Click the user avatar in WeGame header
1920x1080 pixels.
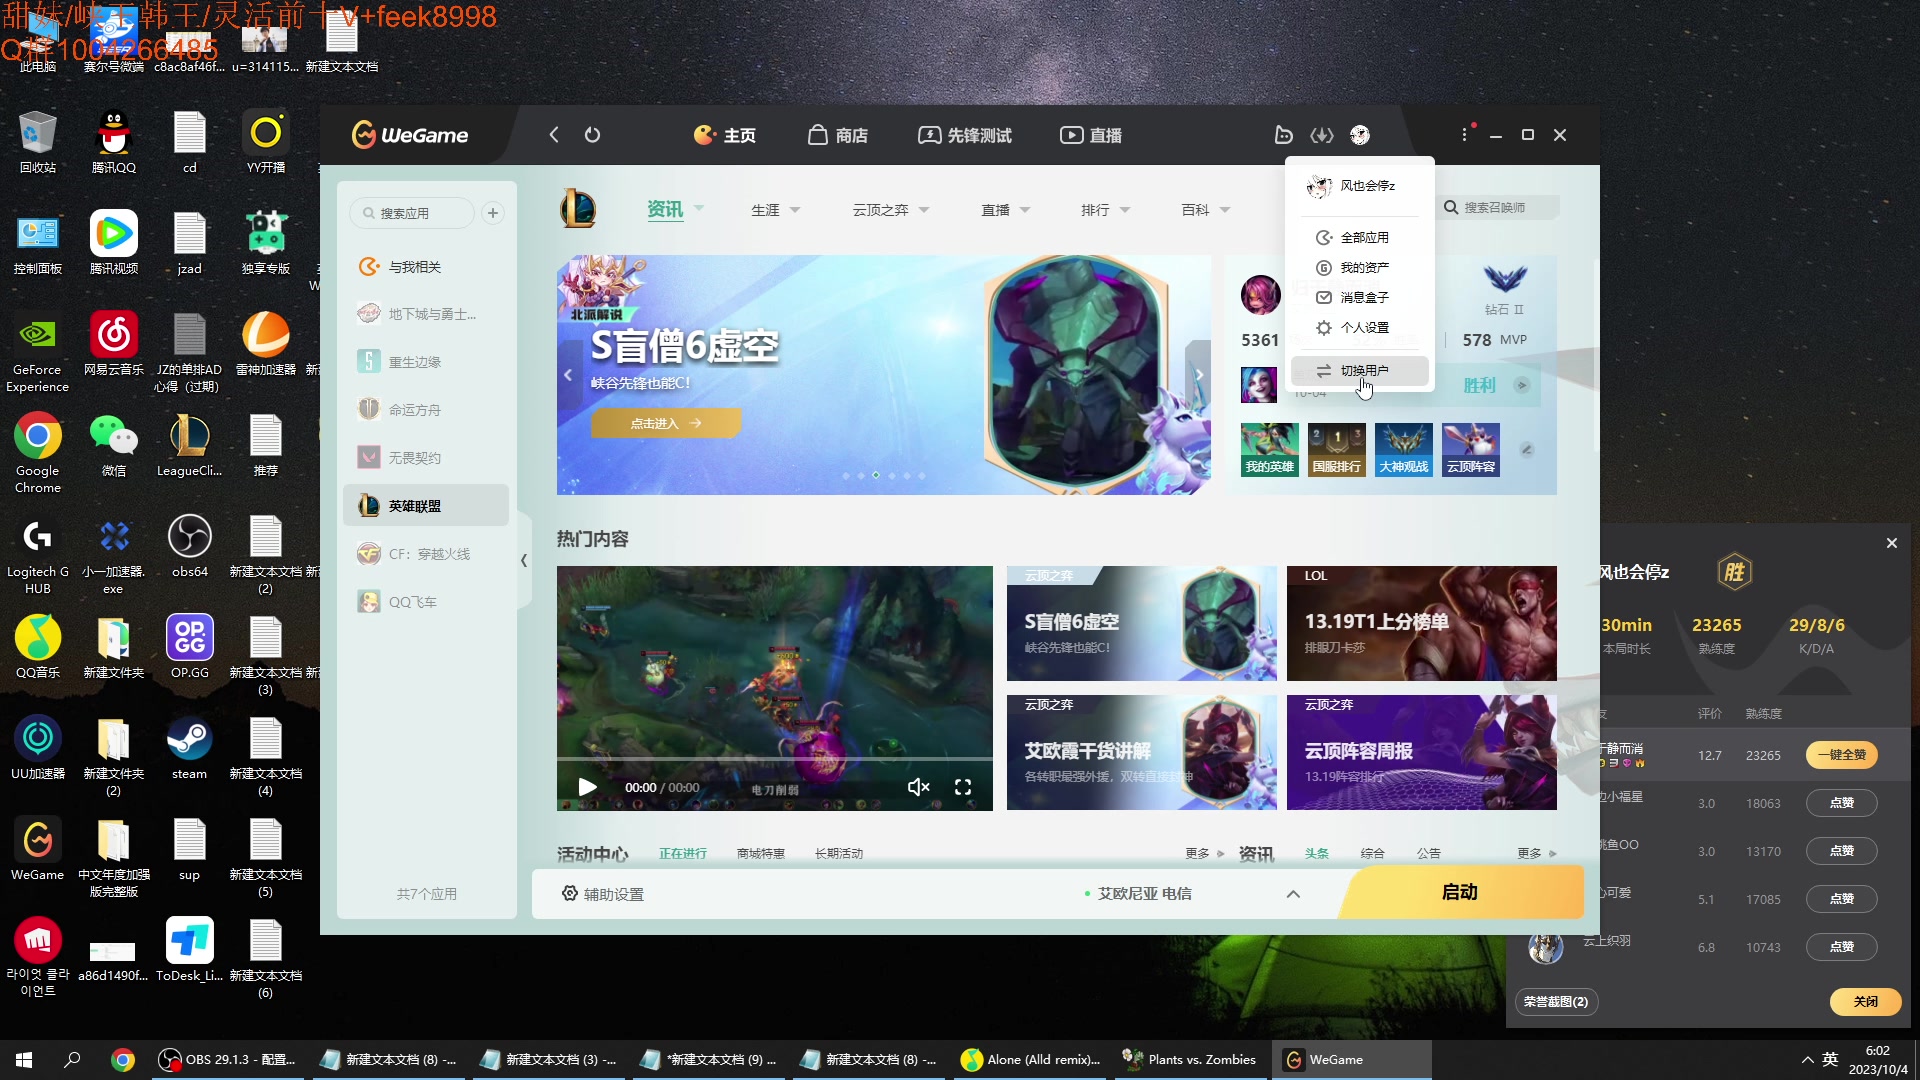coord(1360,135)
